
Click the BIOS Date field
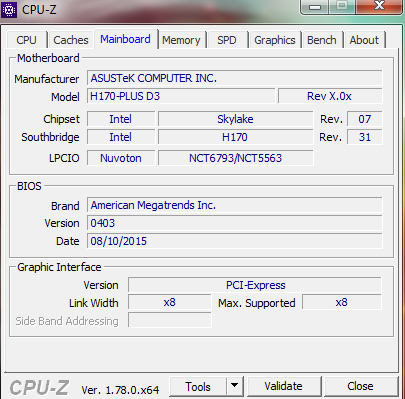(235, 241)
